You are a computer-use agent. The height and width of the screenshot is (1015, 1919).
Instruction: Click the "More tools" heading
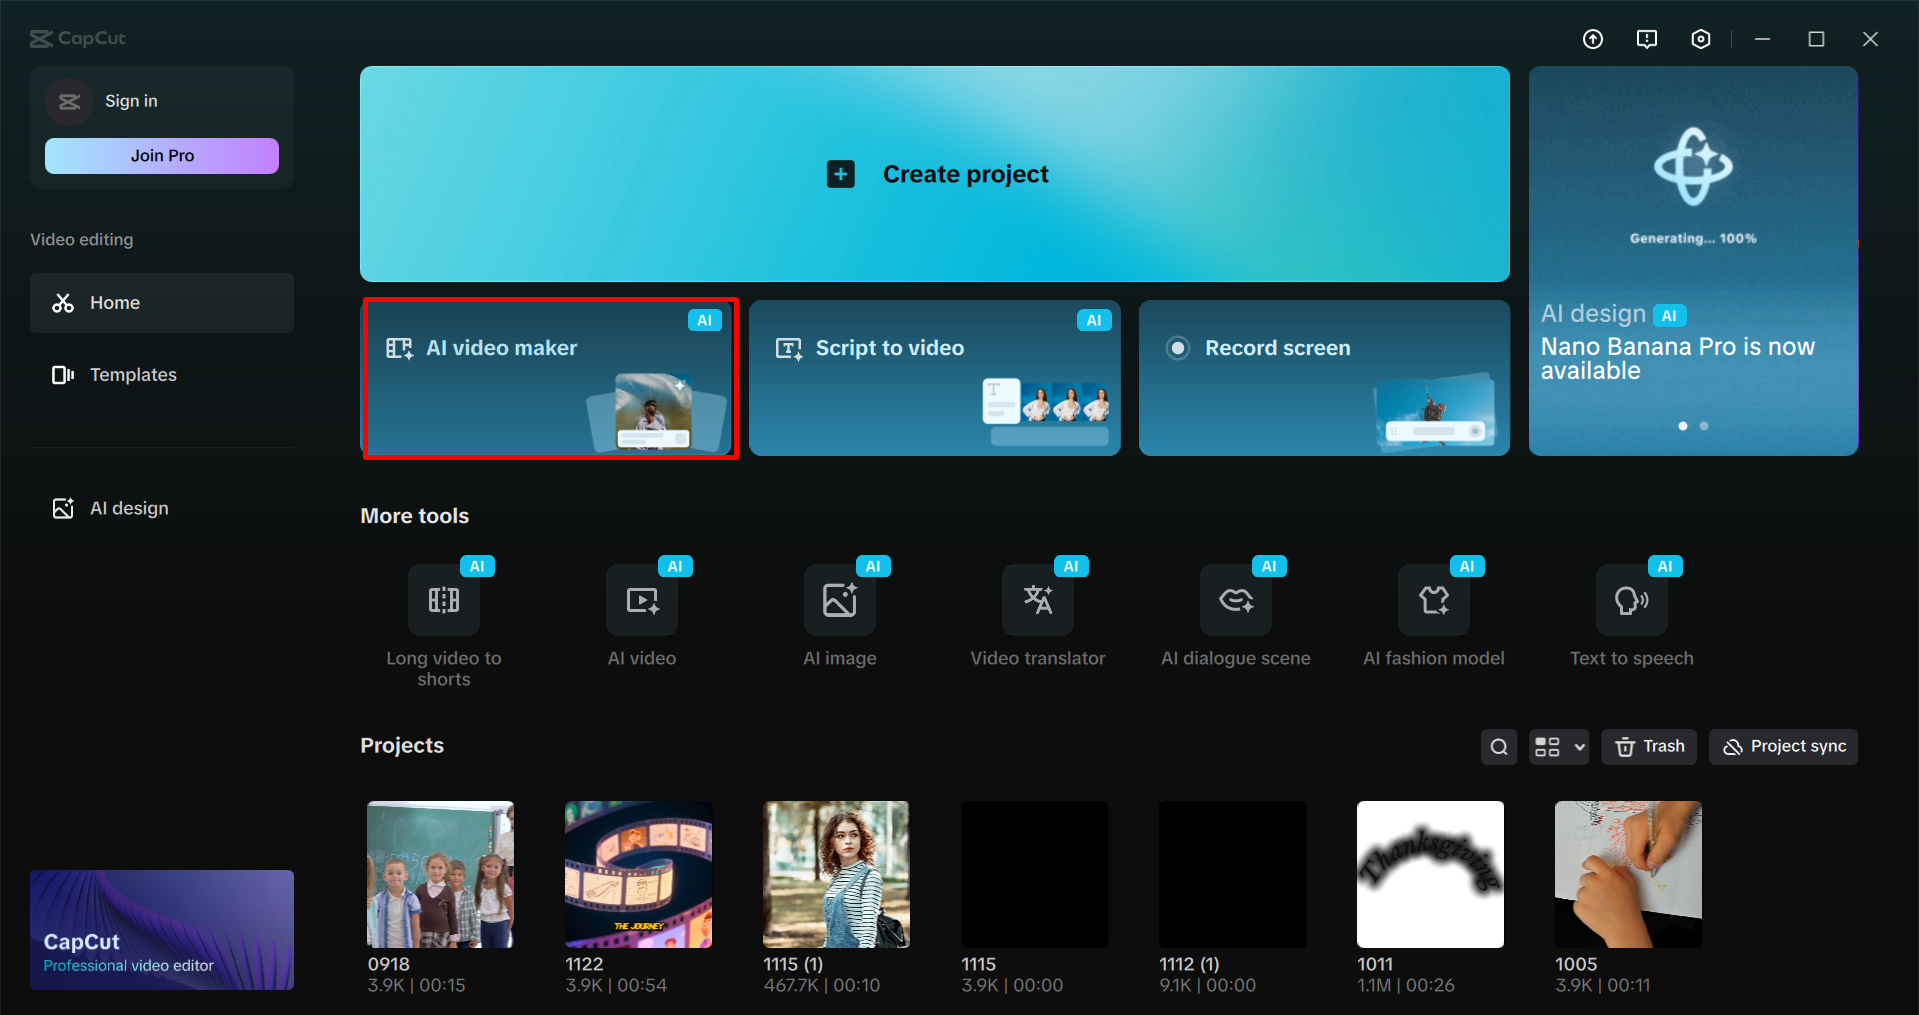pyautogui.click(x=414, y=516)
